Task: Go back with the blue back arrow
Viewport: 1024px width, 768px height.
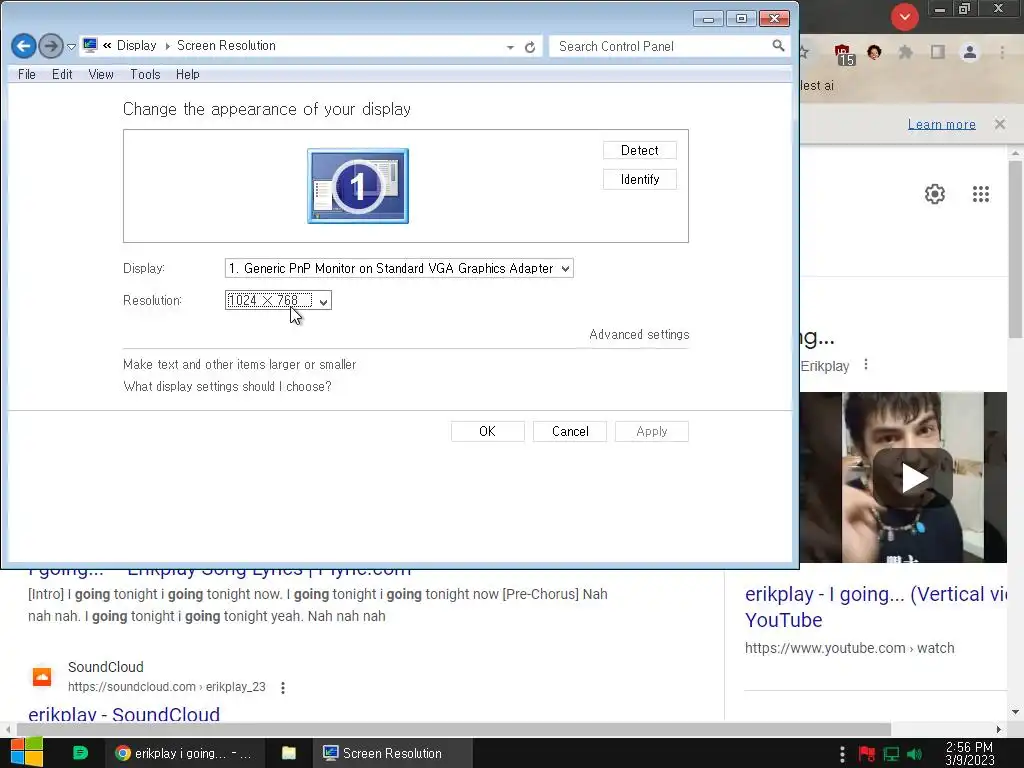Action: pyautogui.click(x=24, y=46)
